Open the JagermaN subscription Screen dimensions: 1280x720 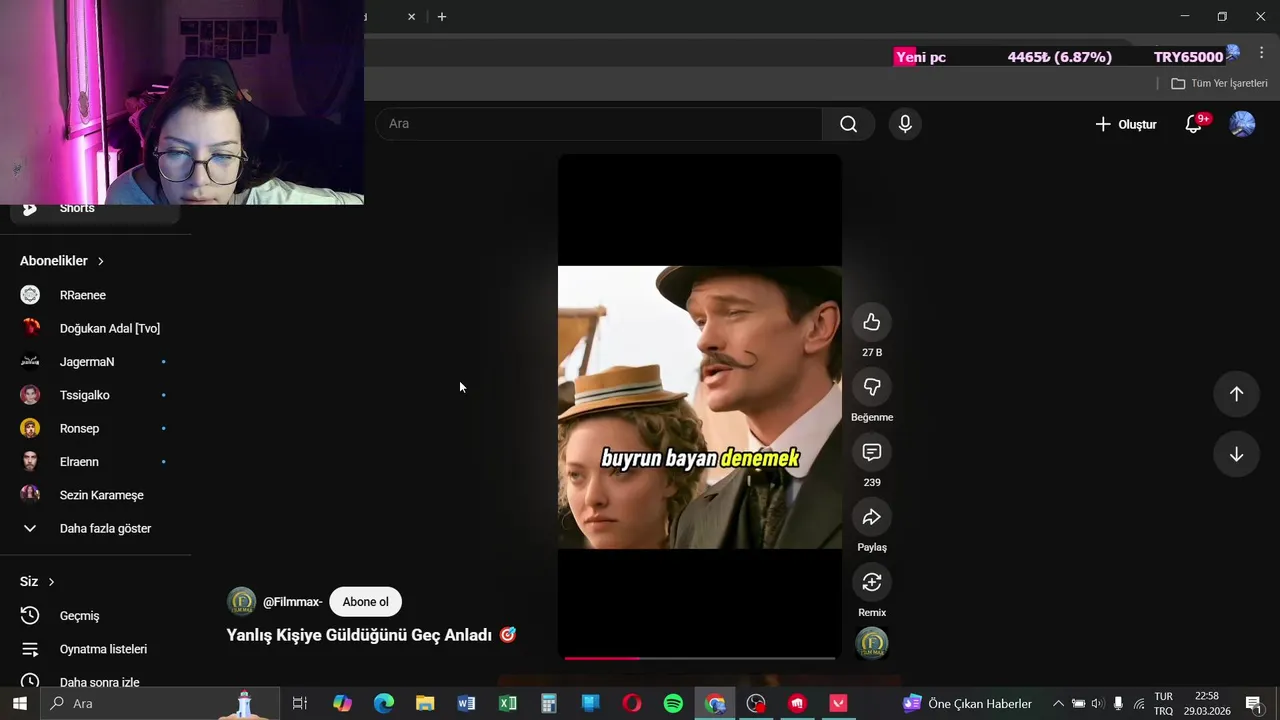coord(96,362)
